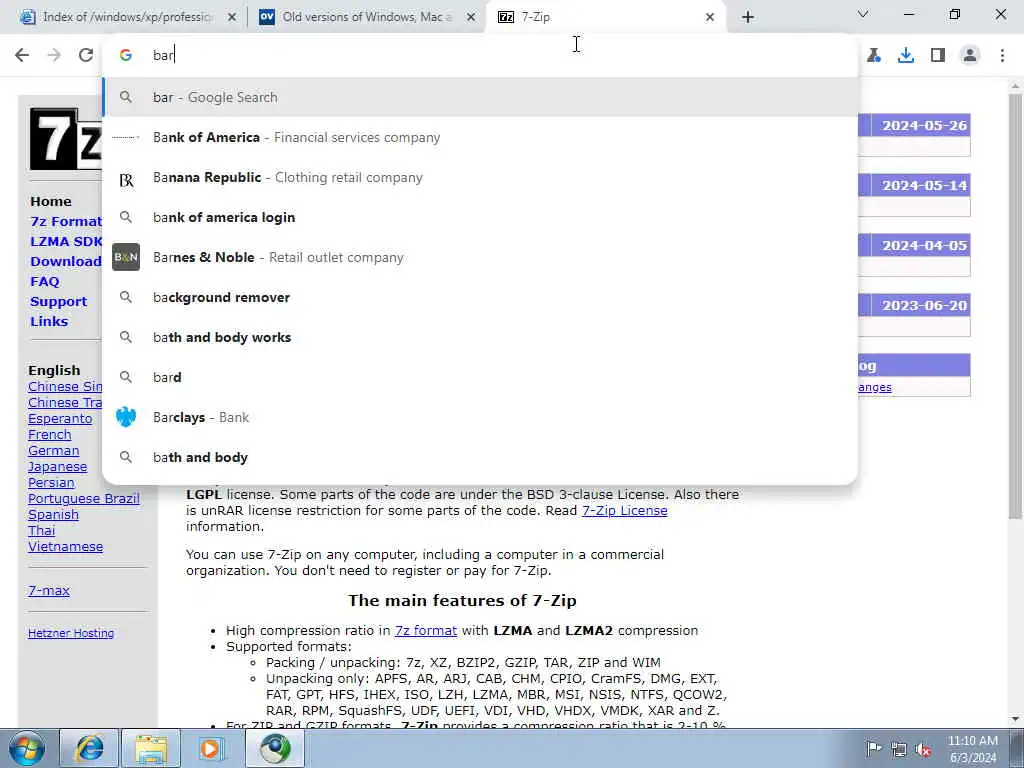This screenshot has width=1024, height=768.
Task: Select the 7-Zip tab
Action: (605, 17)
